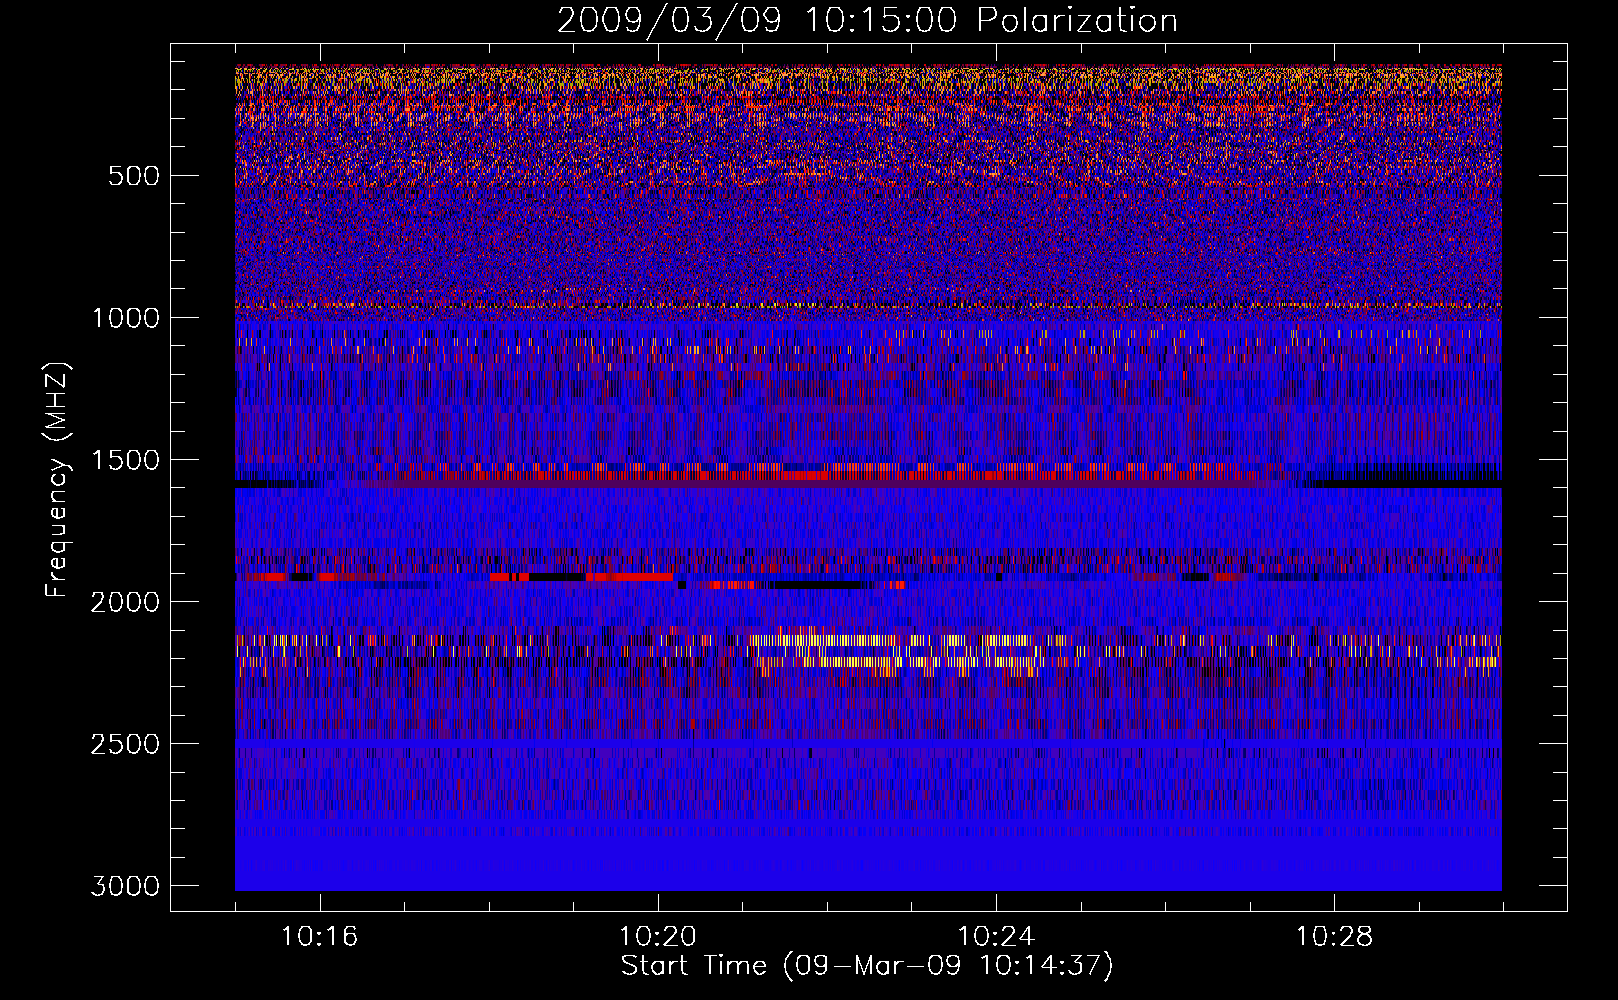Click the 10:20 time tick label
Screen dimensions: 1618x1000
(x=658, y=937)
